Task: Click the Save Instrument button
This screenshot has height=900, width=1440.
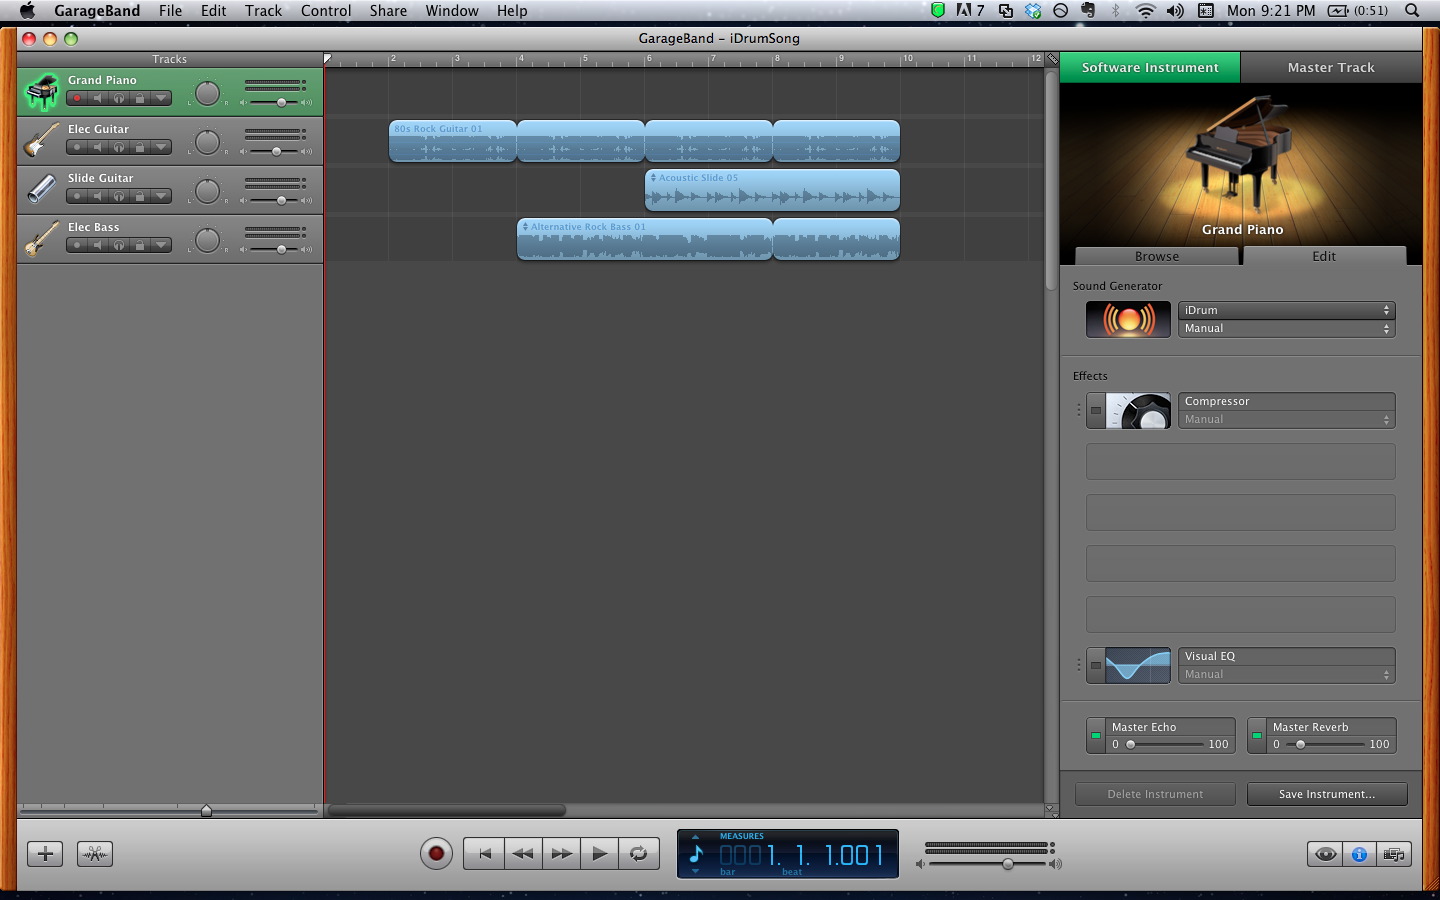Action: pos(1326,794)
